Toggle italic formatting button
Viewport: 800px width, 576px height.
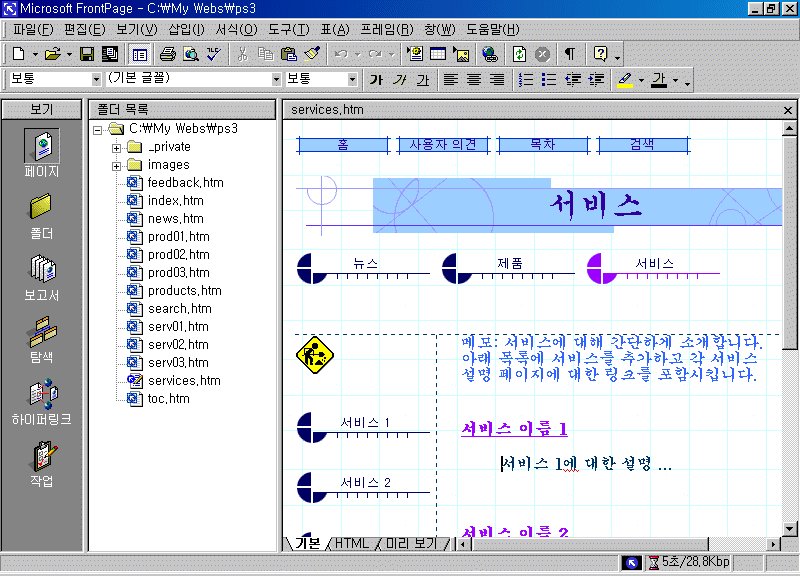click(400, 80)
